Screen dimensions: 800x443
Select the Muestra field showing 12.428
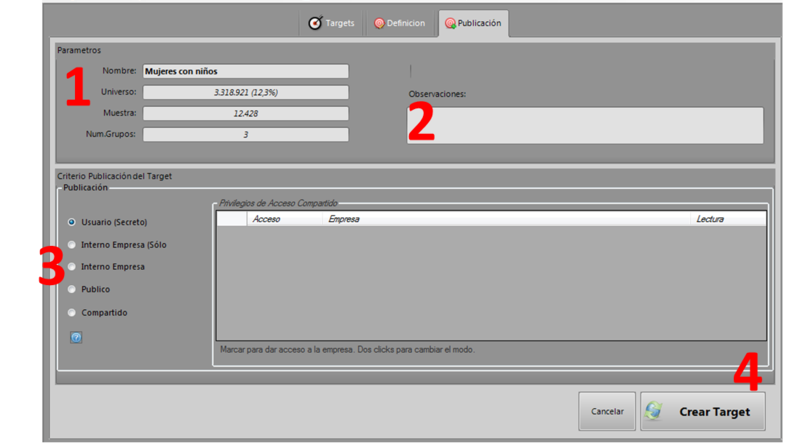[x=245, y=114]
